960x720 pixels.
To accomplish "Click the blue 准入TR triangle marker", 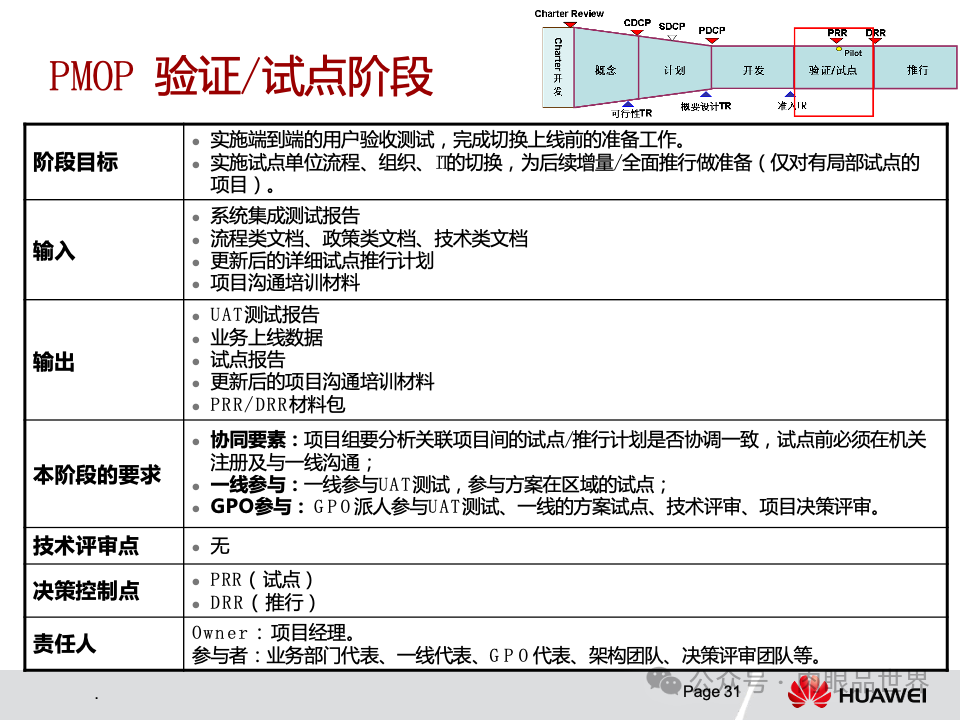I will point(790,94).
